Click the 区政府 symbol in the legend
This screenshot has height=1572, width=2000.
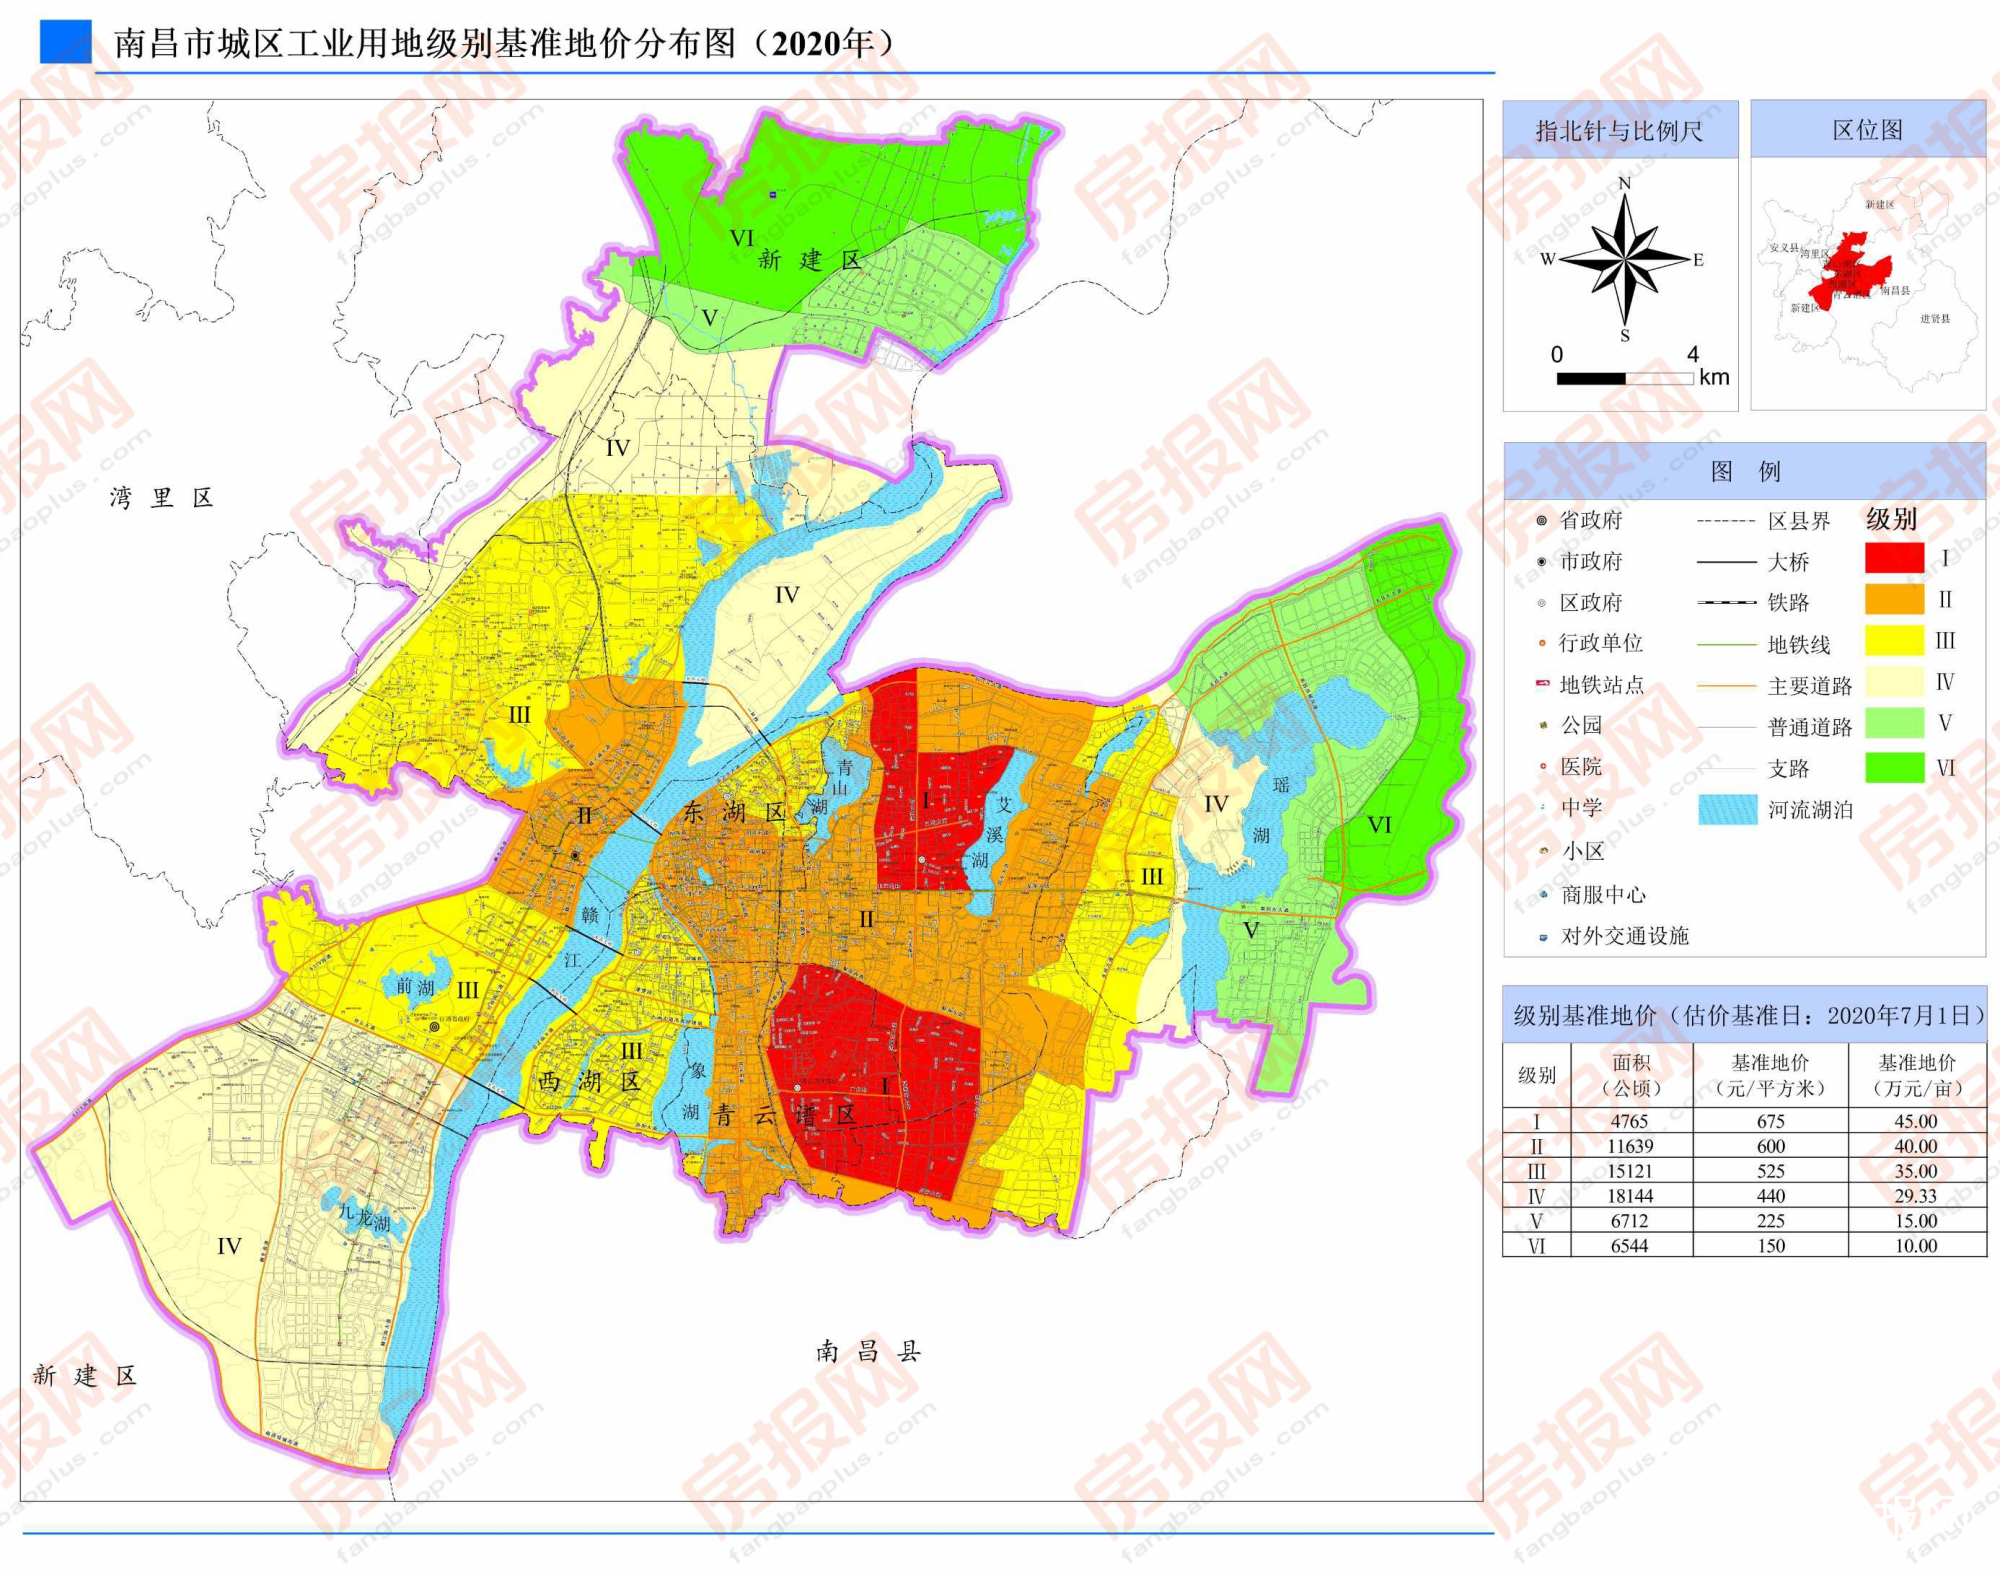pos(1542,603)
